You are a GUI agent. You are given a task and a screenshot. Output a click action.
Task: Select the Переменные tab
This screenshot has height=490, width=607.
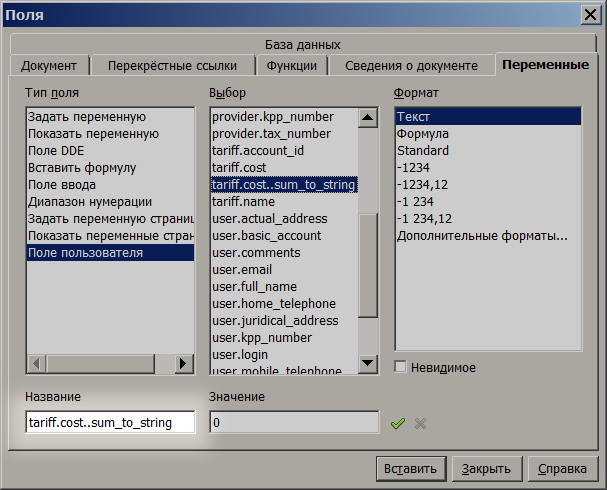pyautogui.click(x=546, y=64)
